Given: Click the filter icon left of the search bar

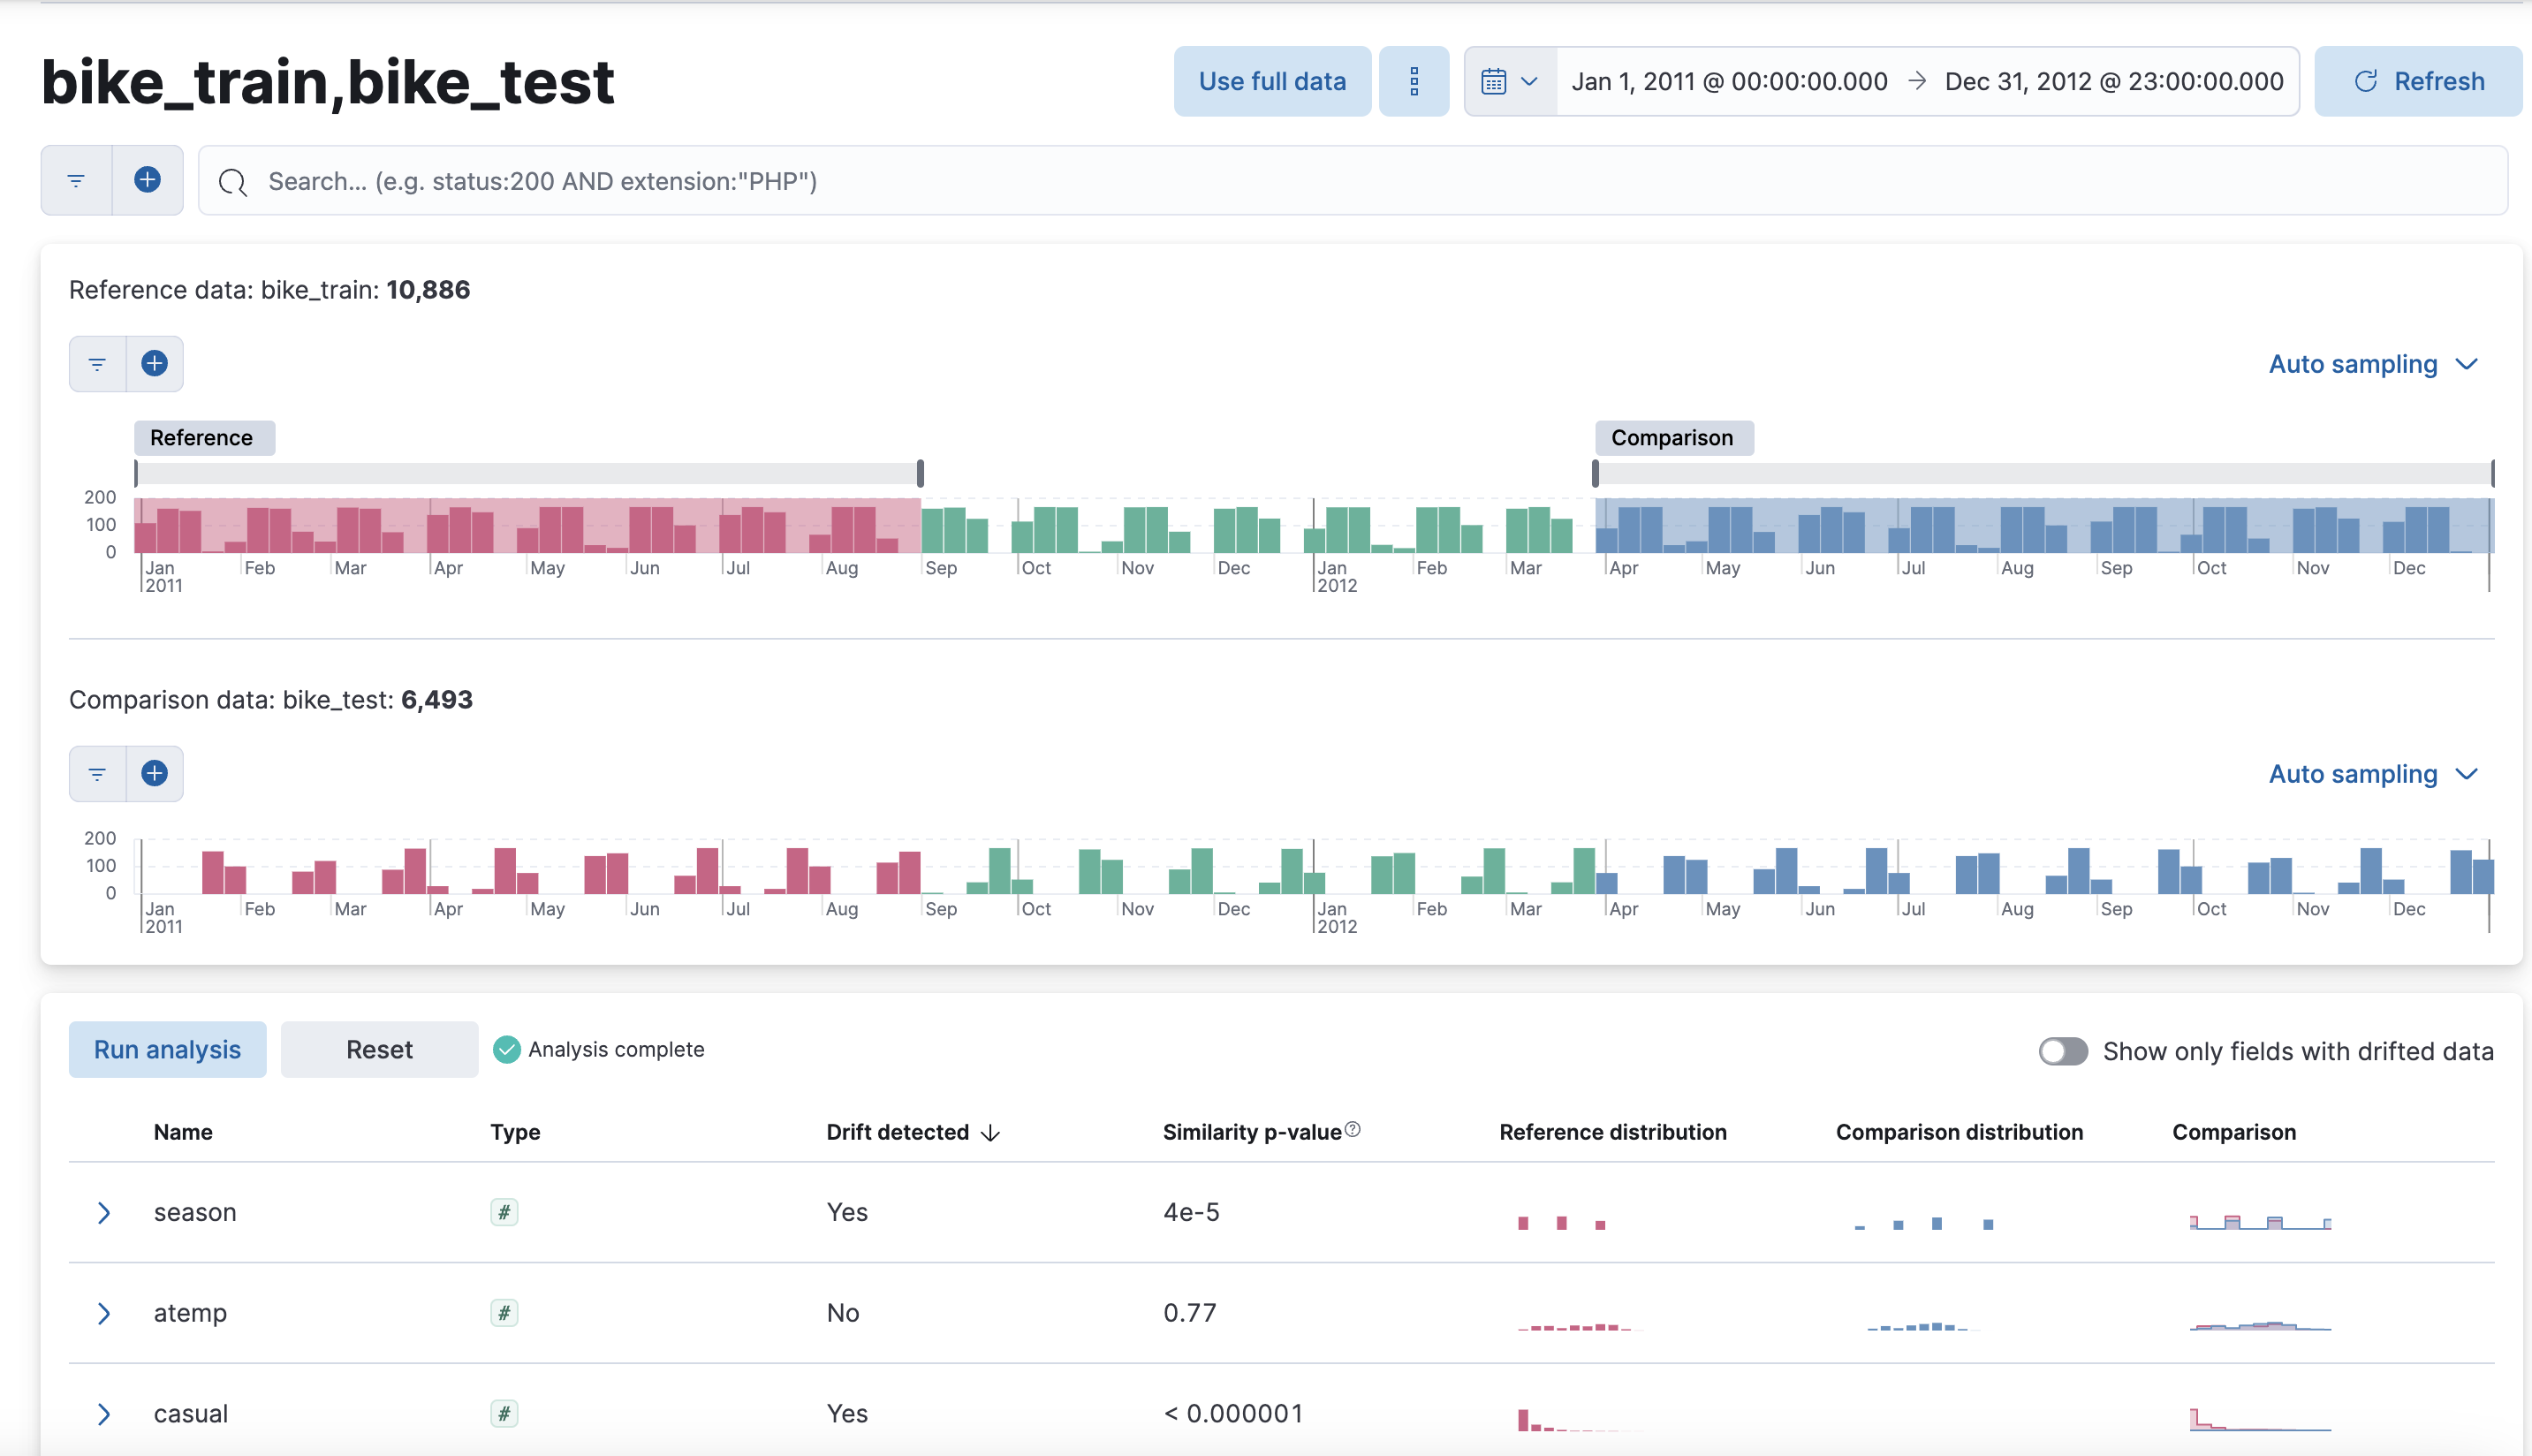Looking at the screenshot, I should 76,180.
